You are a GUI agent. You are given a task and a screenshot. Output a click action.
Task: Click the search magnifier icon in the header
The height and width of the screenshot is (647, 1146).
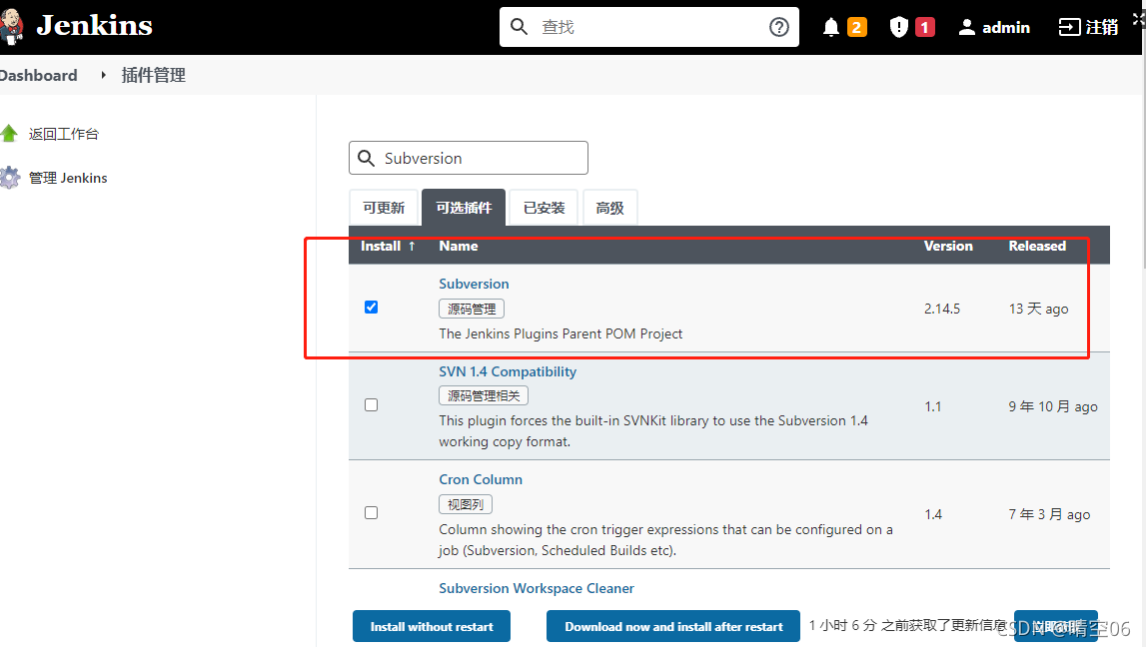(519, 27)
